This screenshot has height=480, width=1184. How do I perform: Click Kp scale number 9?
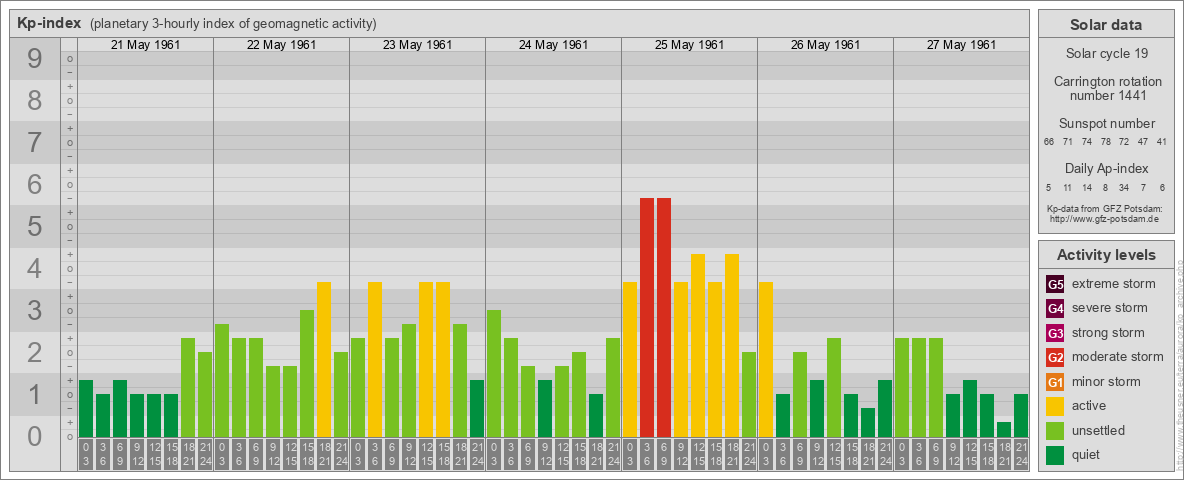point(35,59)
